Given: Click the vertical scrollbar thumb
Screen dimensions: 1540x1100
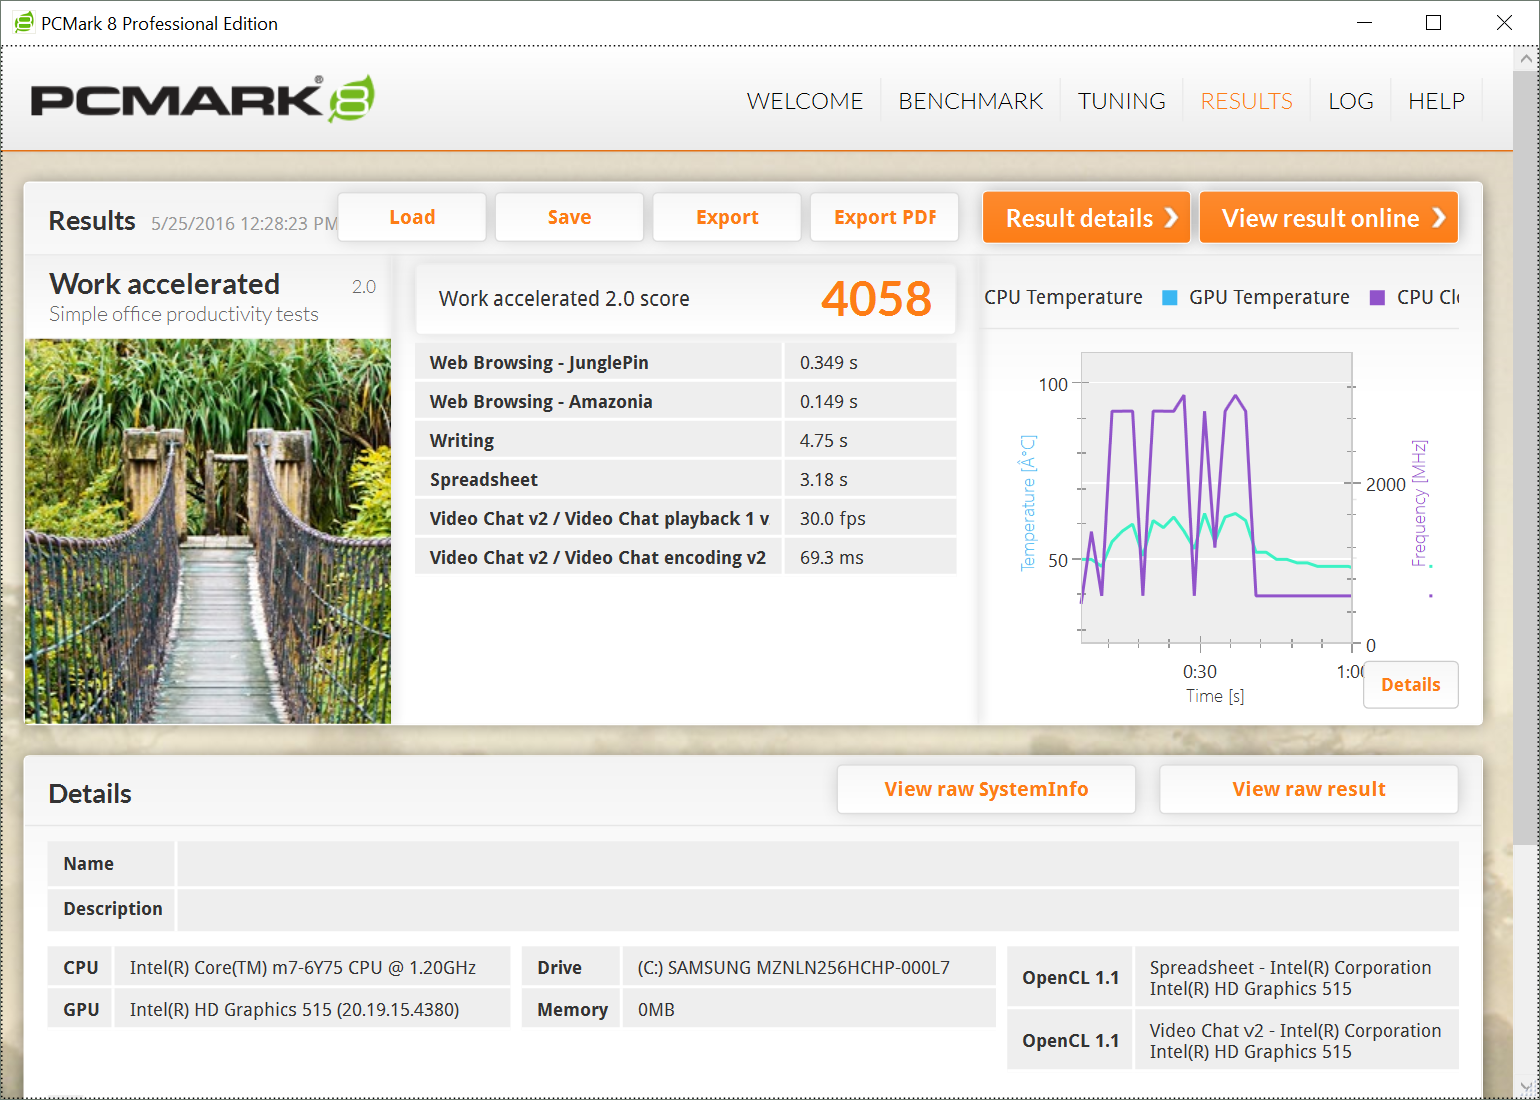Looking at the screenshot, I should coord(1526,458).
